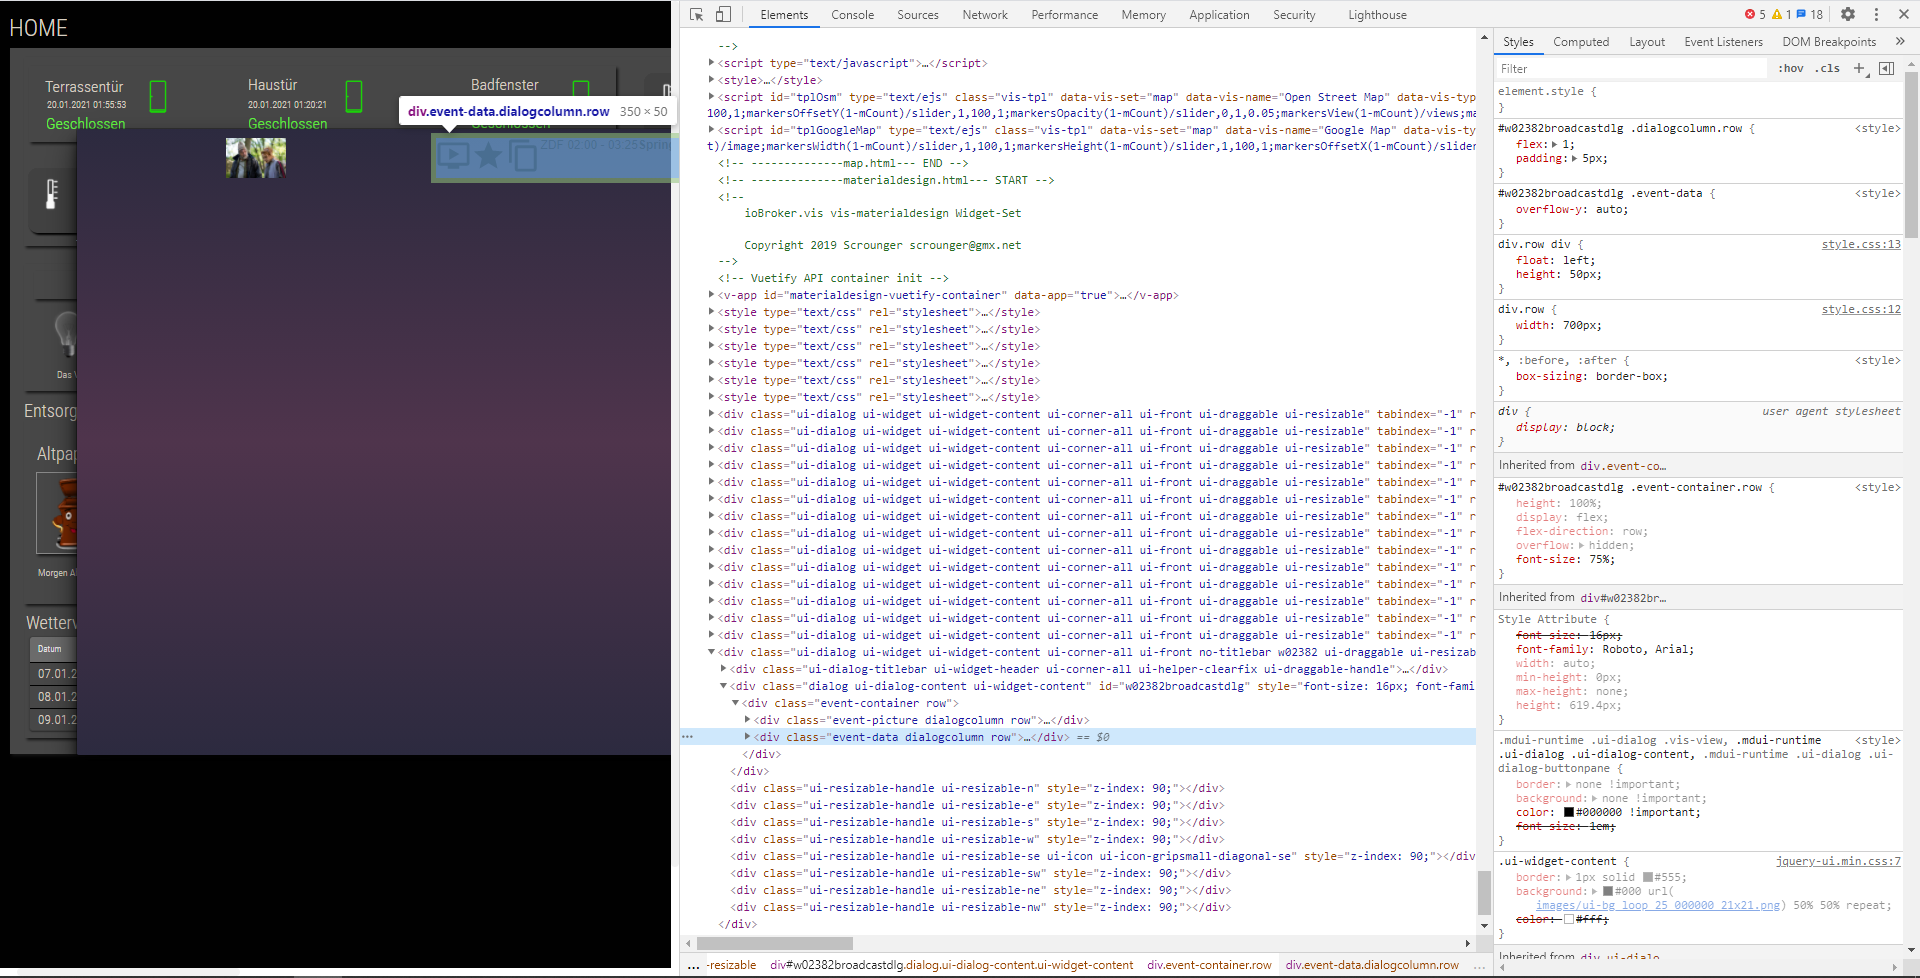The image size is (1920, 978).
Task: Open the Network tab
Action: tap(985, 14)
